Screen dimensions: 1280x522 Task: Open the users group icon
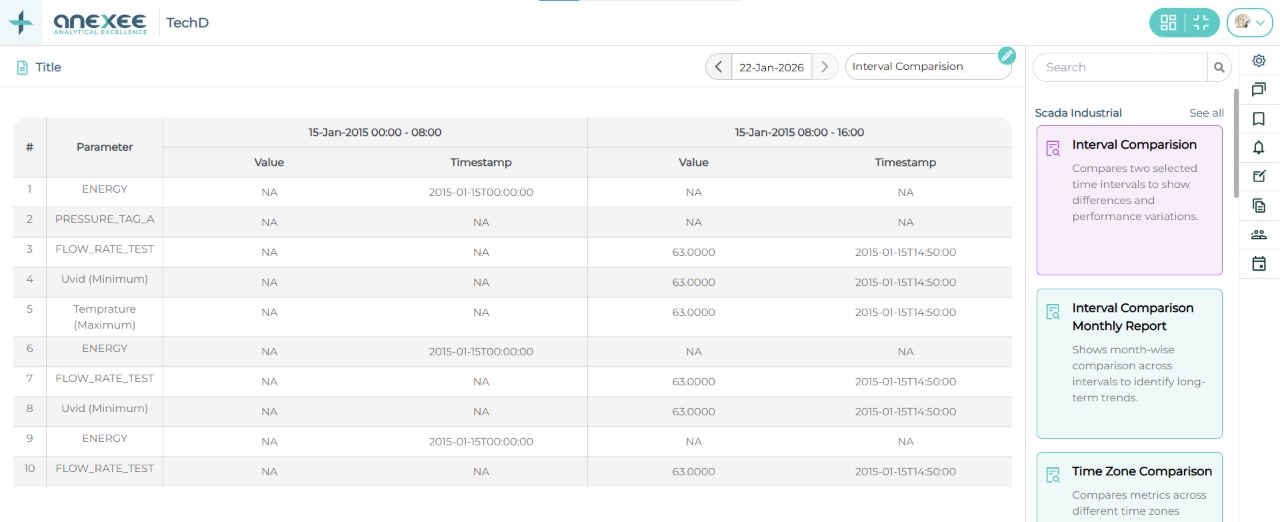pyautogui.click(x=1259, y=235)
